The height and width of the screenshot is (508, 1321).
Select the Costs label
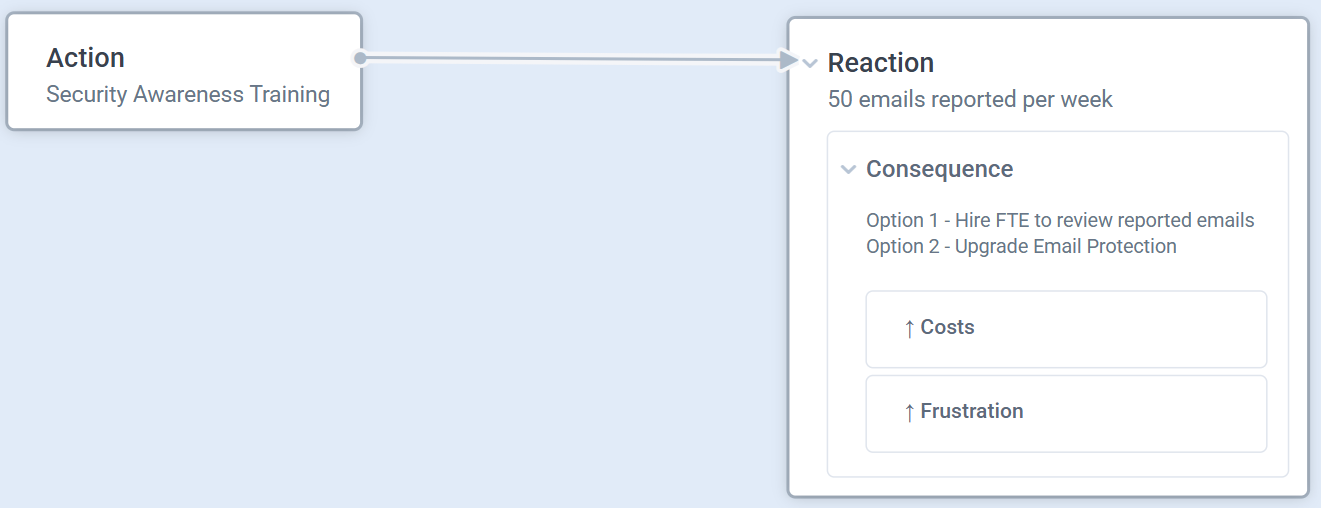pyautogui.click(x=947, y=328)
